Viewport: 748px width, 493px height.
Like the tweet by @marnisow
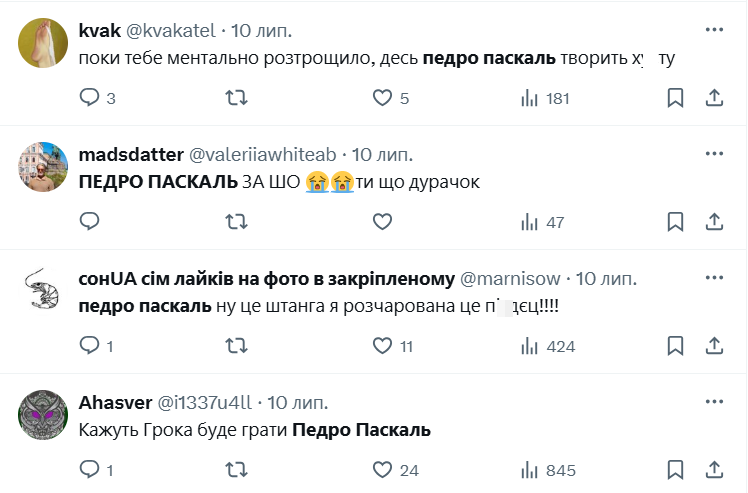(382, 346)
